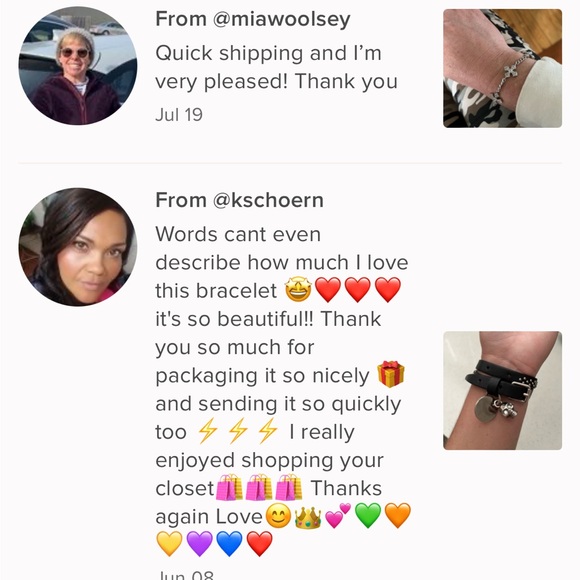Viewport: 580px width, 580px height.
Task: Tap the @kschoern username link
Action: pos(268,200)
